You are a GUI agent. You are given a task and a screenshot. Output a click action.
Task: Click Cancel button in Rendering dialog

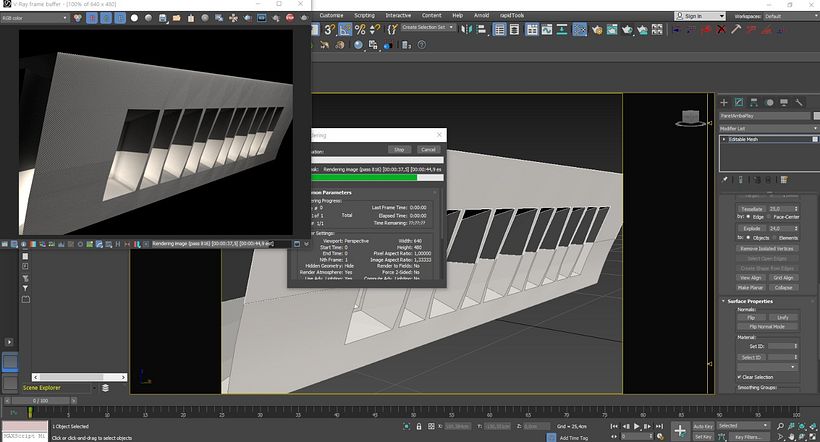pos(428,150)
